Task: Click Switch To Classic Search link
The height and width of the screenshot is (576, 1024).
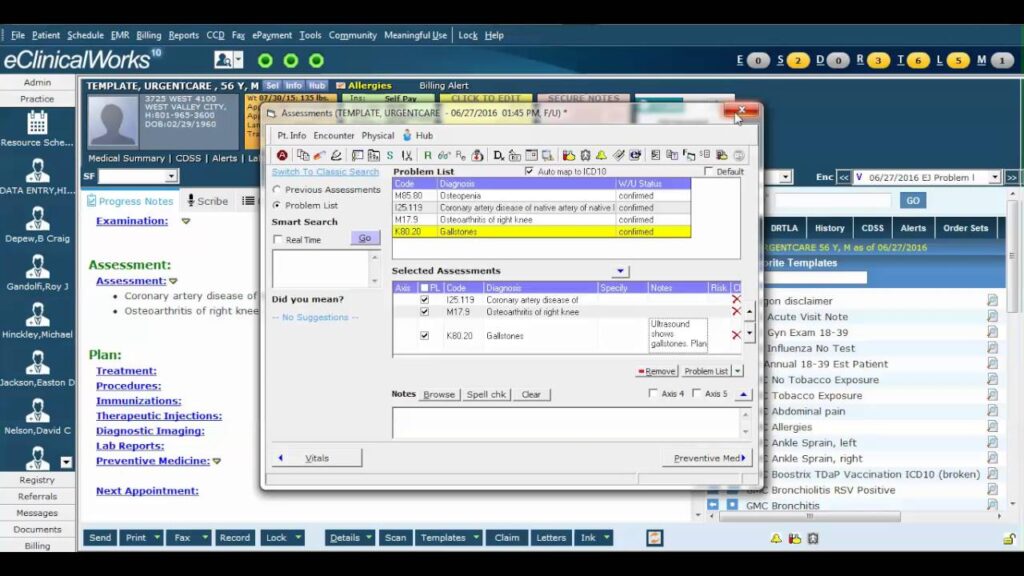Action: (325, 172)
